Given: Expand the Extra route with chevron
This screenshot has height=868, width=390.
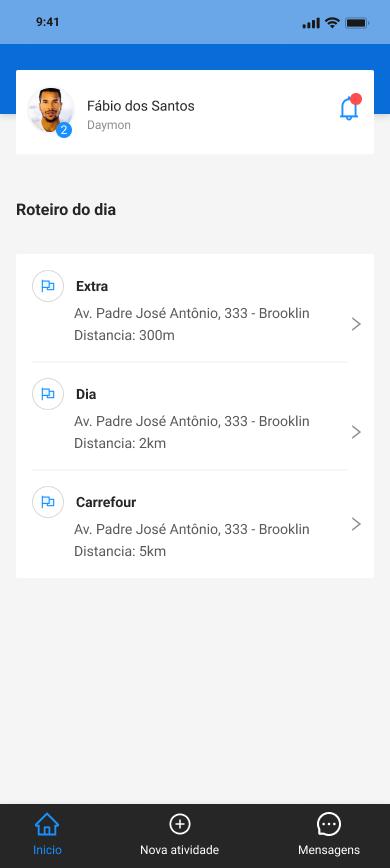Looking at the screenshot, I should pyautogui.click(x=356, y=324).
